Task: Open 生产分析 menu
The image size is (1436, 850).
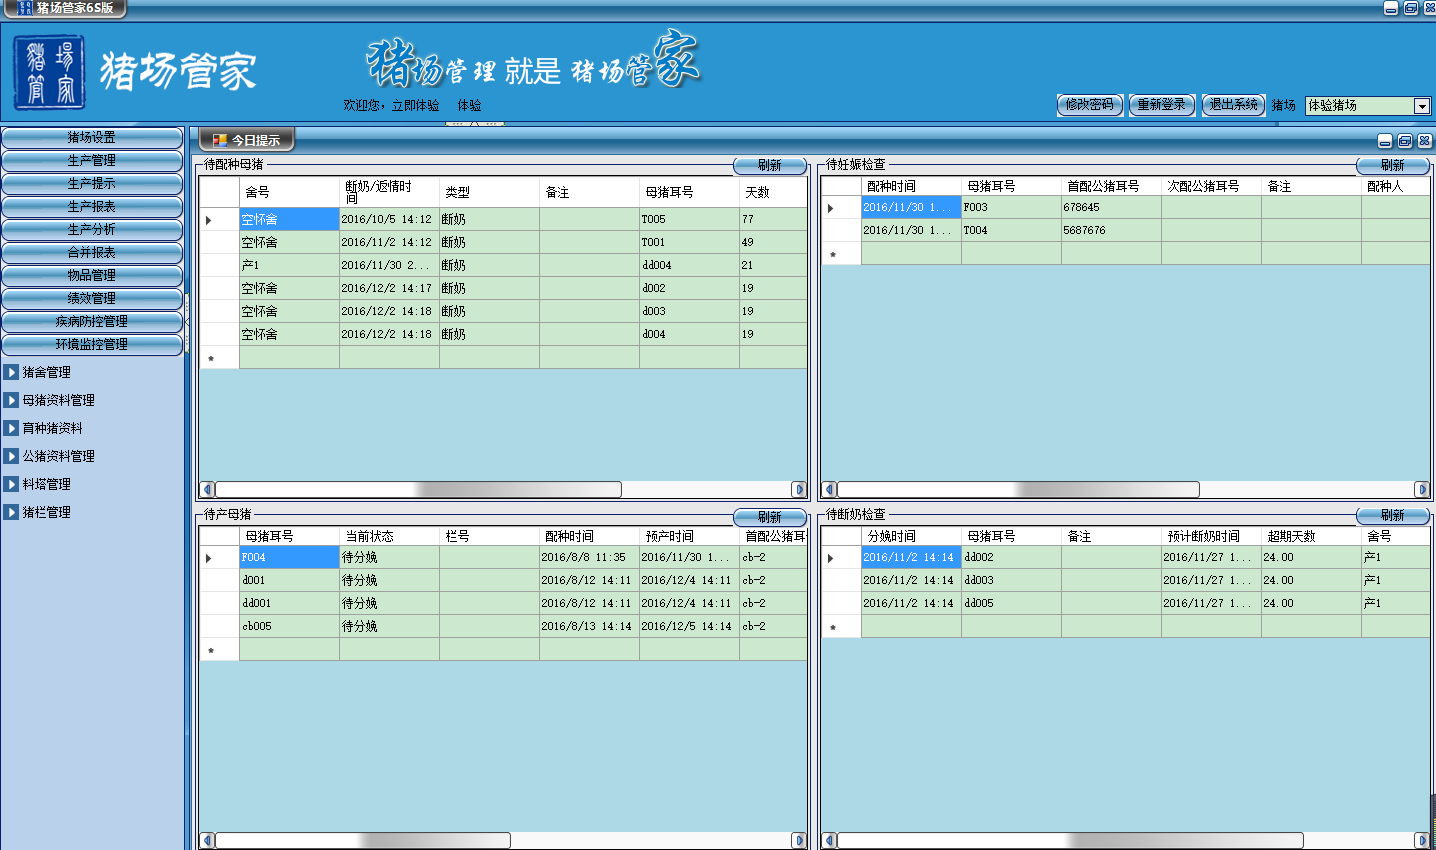Action: [92, 230]
